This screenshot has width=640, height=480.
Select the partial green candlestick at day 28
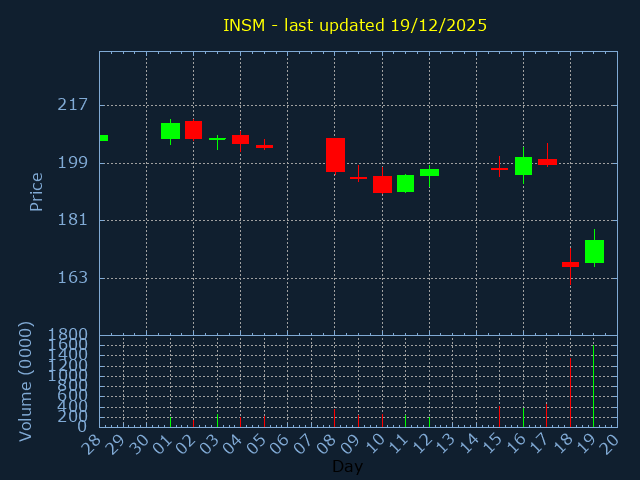[104, 138]
